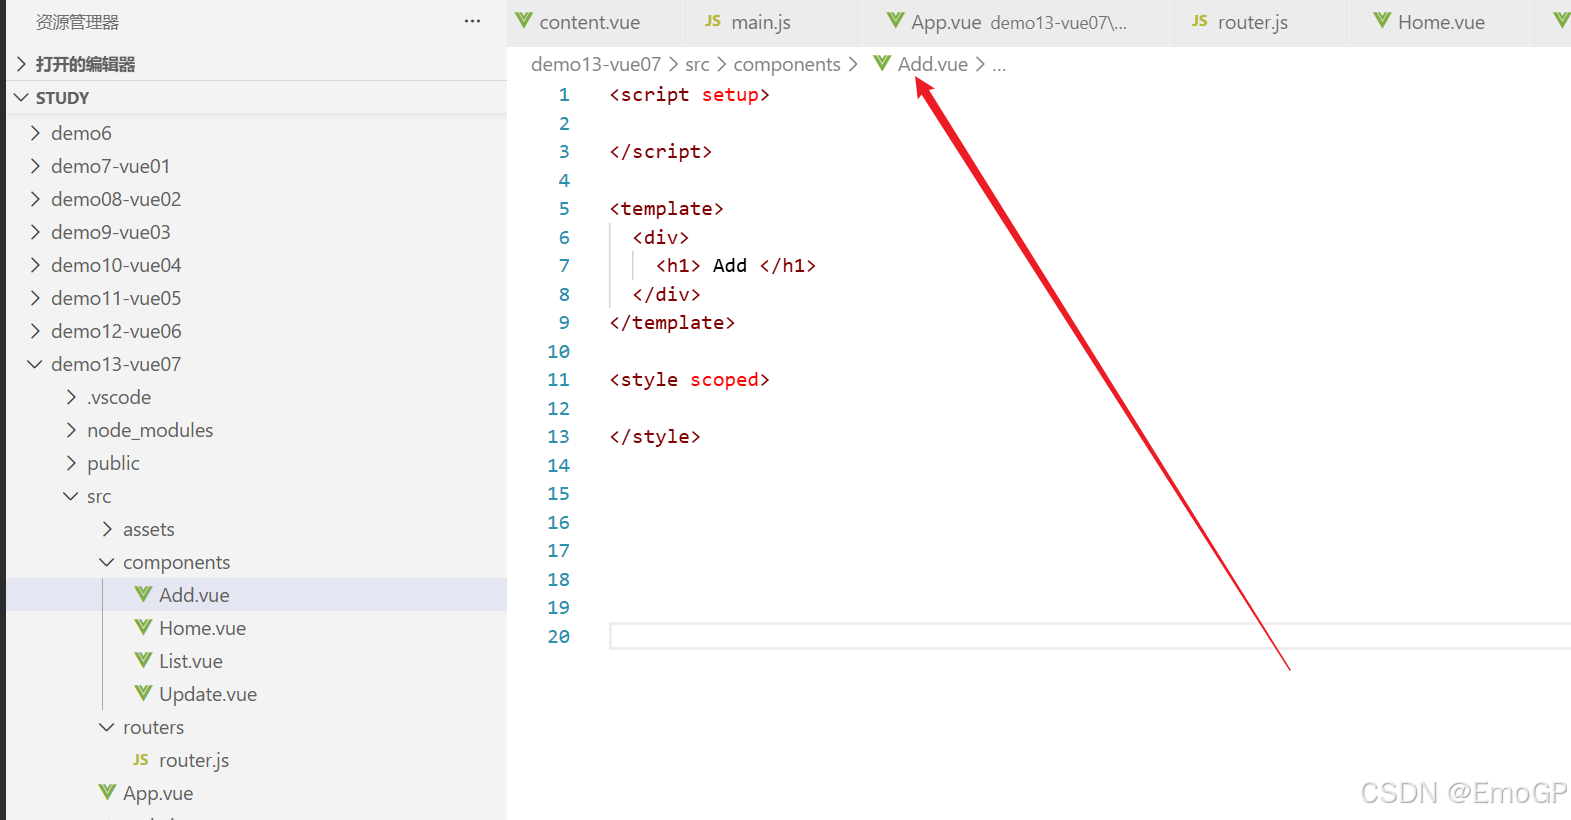Screen dimensions: 1571x820
Task: Click the JS icon on main.js tab
Action: click(x=713, y=21)
